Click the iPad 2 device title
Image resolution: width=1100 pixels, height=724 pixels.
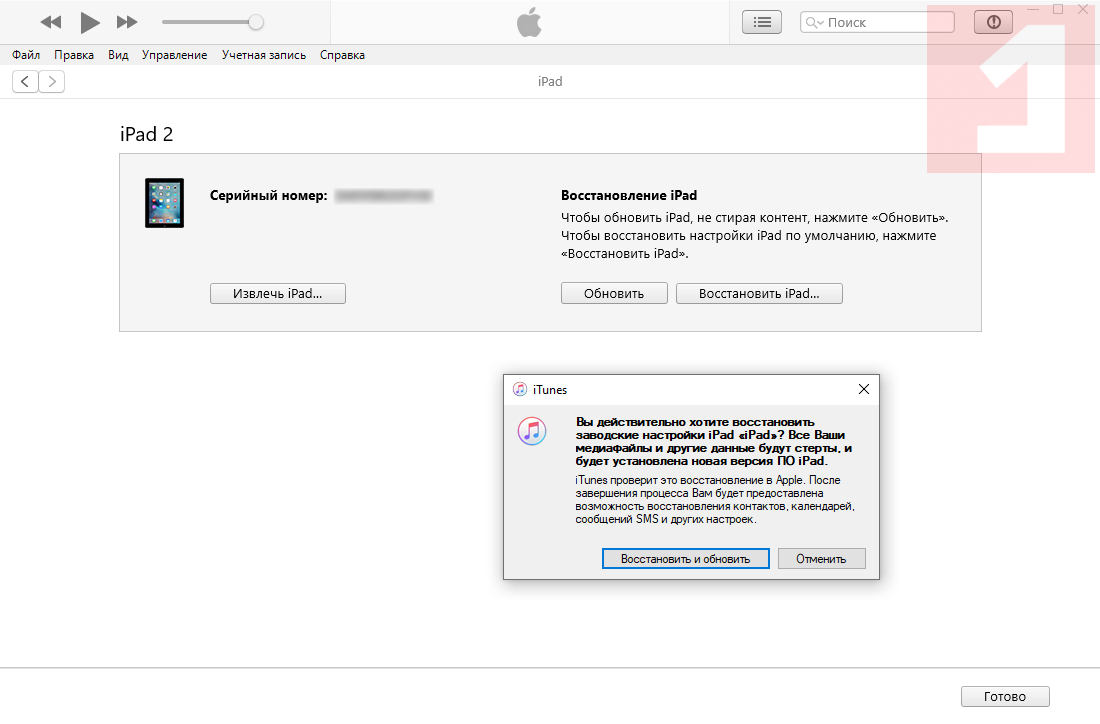pyautogui.click(x=147, y=134)
